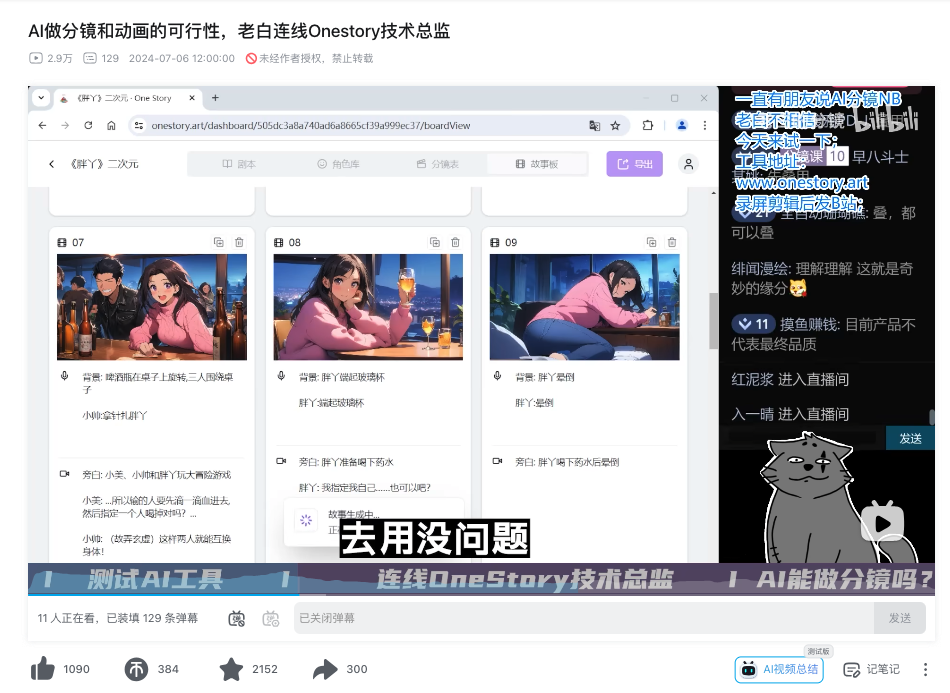Screen dimensions: 950x693
Task: Click chat line 入一晴 进入直播间
Action: click(790, 414)
